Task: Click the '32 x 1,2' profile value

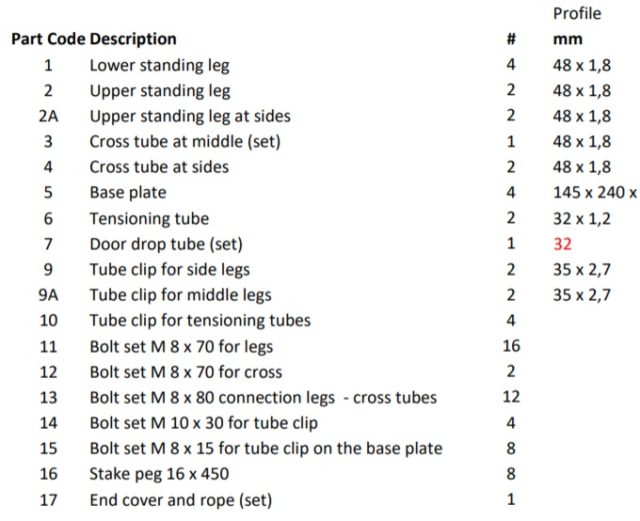Action: coord(582,219)
